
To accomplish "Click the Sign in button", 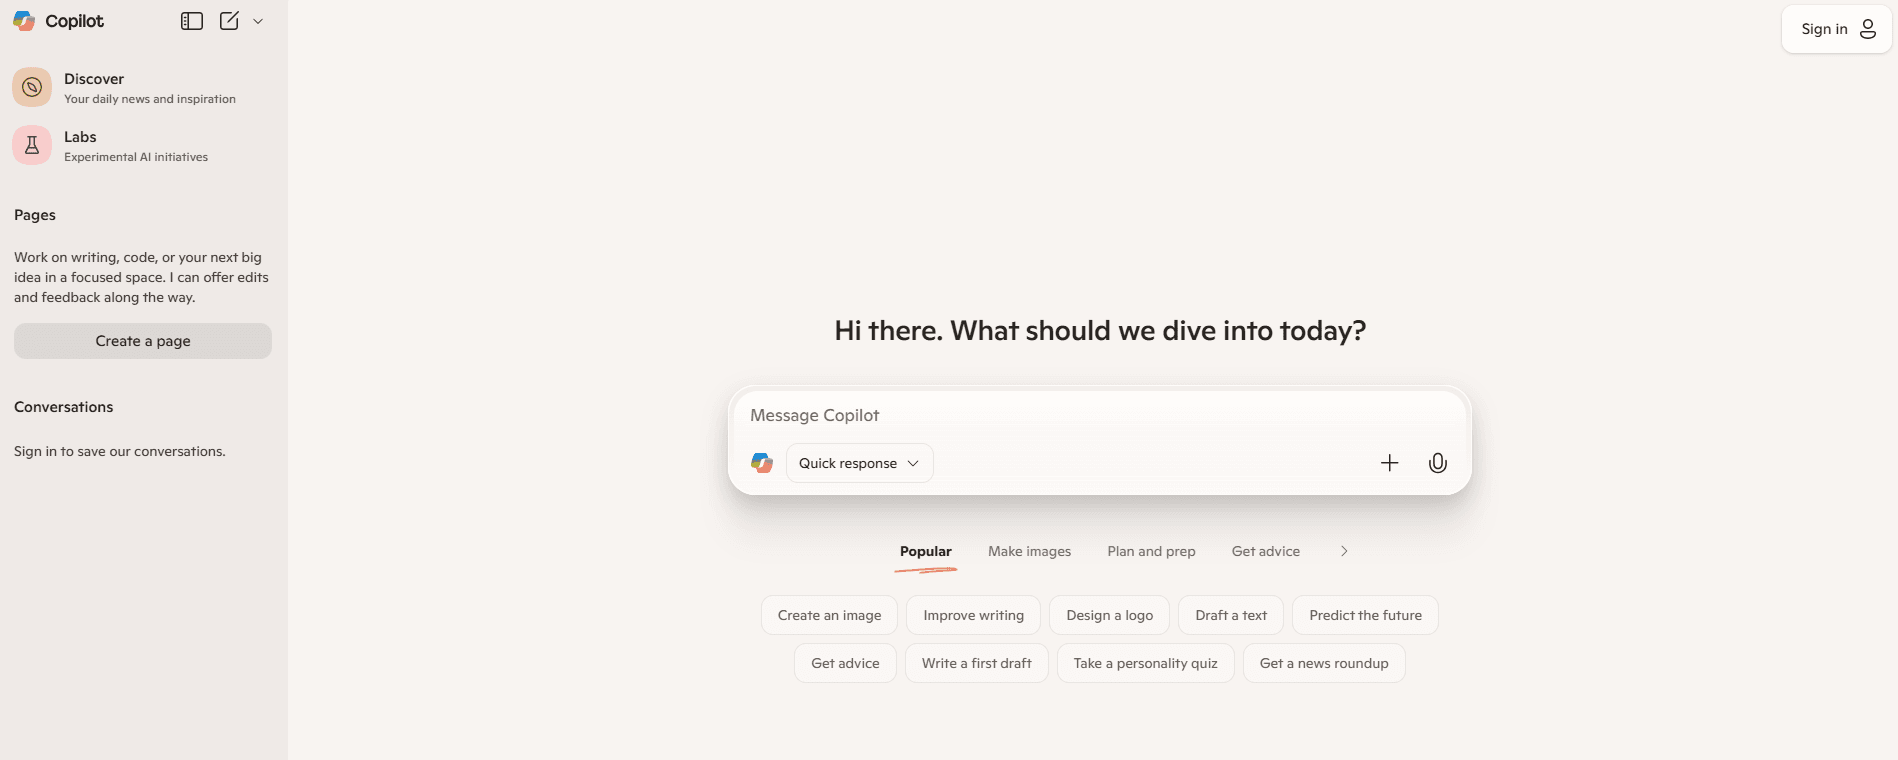I will coord(1837,29).
